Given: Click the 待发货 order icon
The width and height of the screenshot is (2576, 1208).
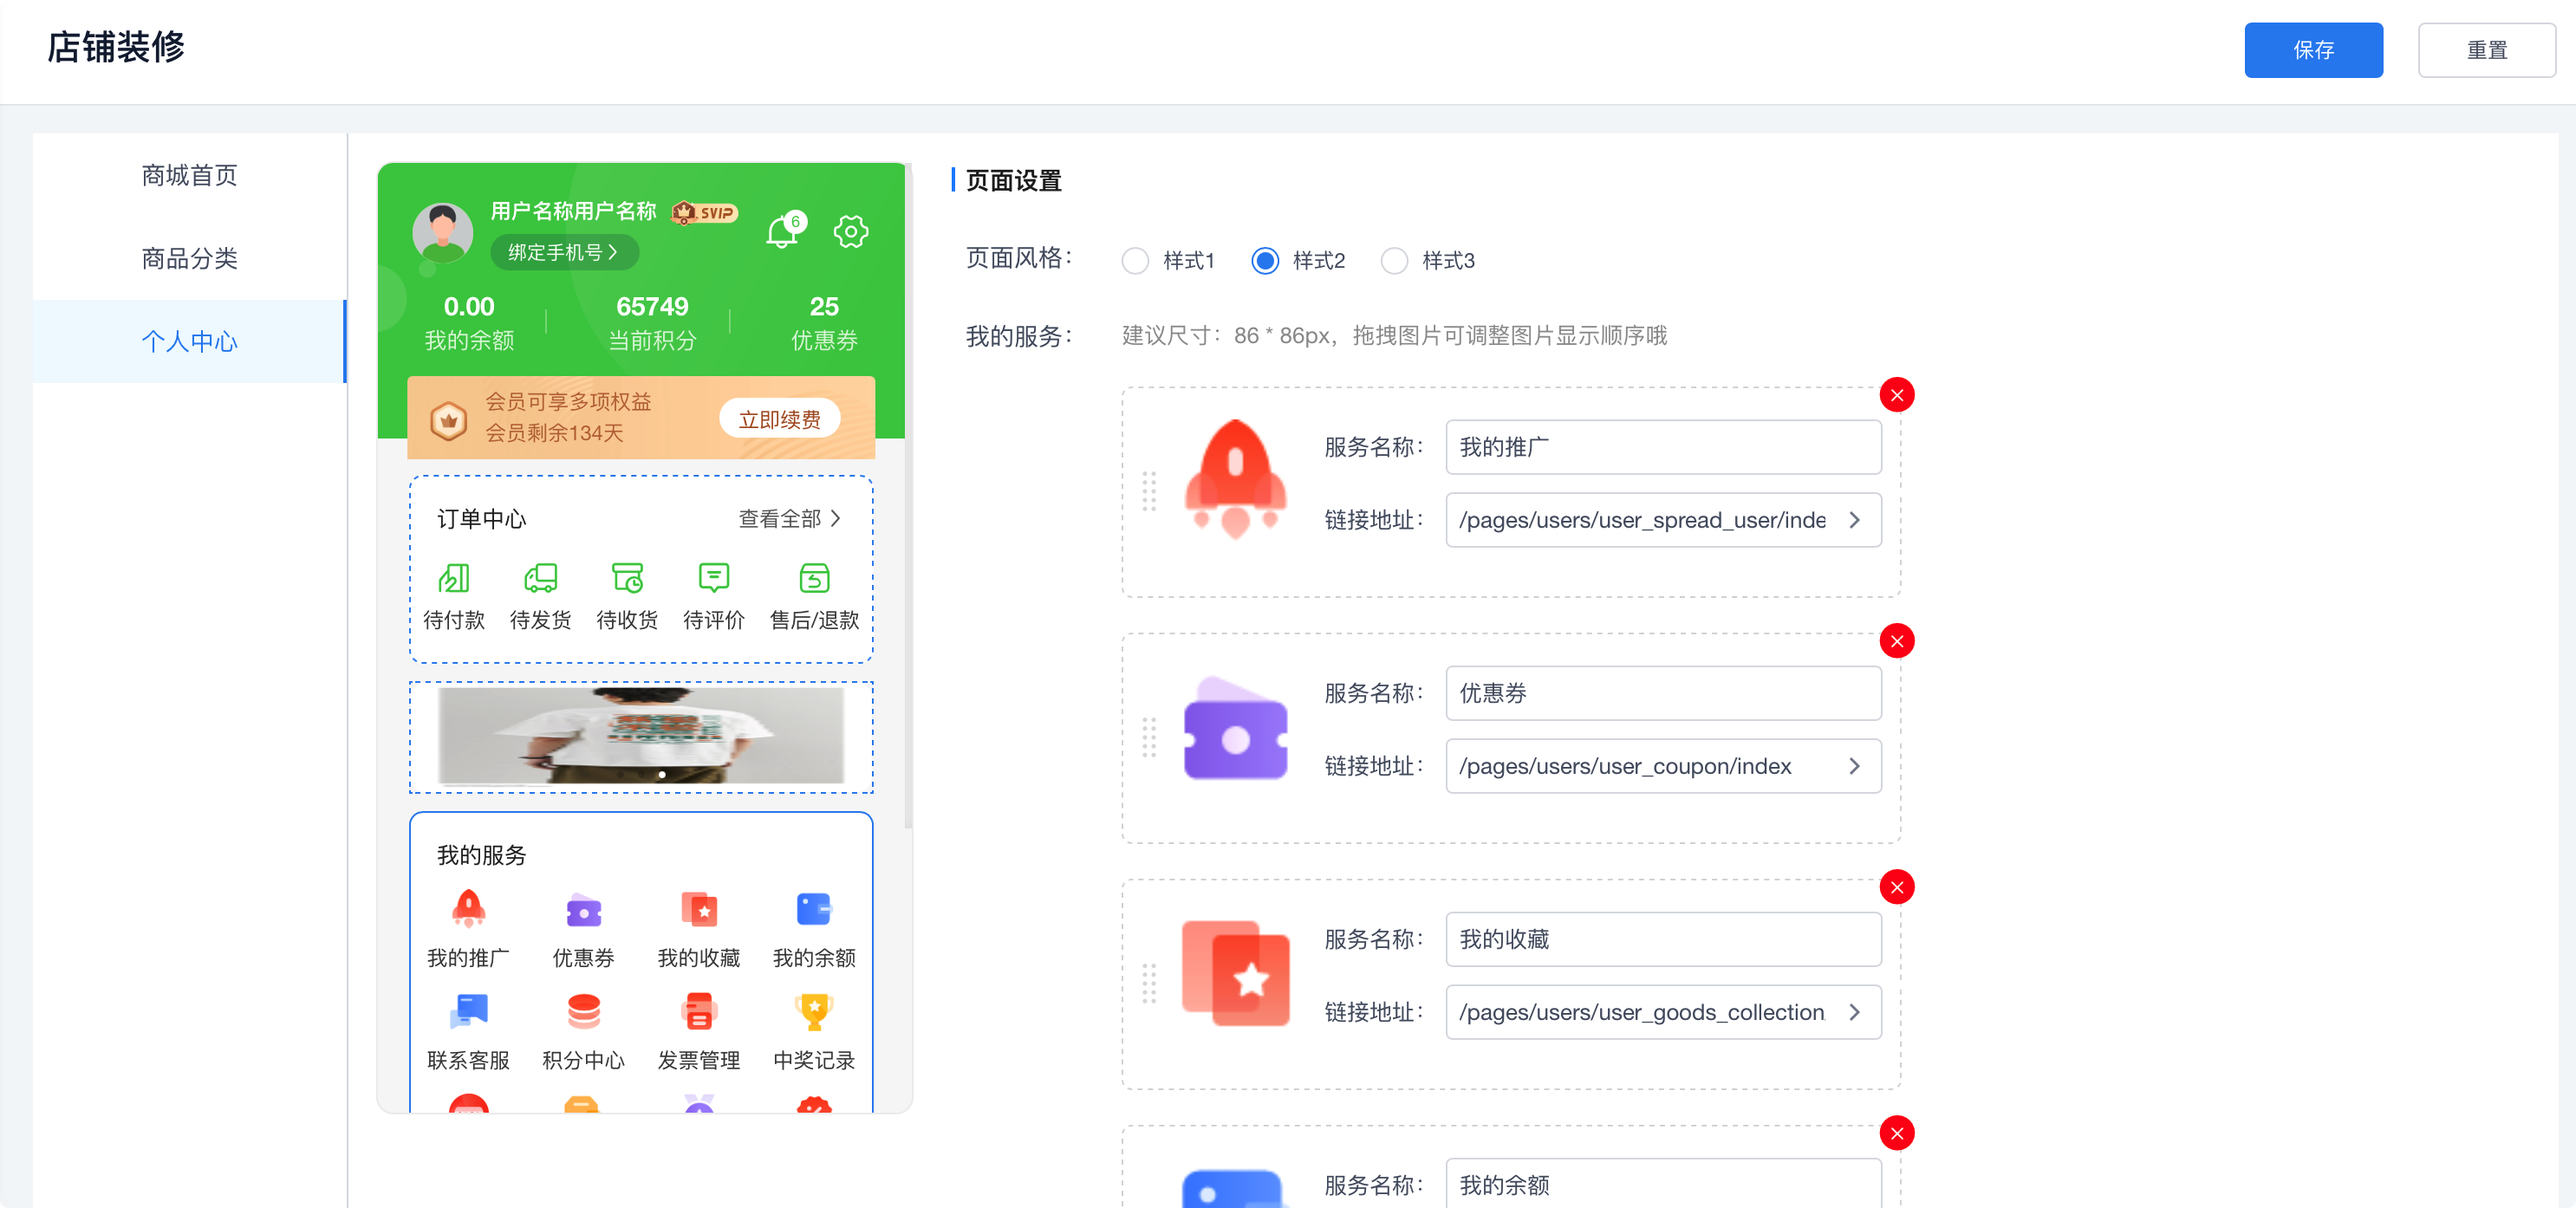Looking at the screenshot, I should point(541,577).
